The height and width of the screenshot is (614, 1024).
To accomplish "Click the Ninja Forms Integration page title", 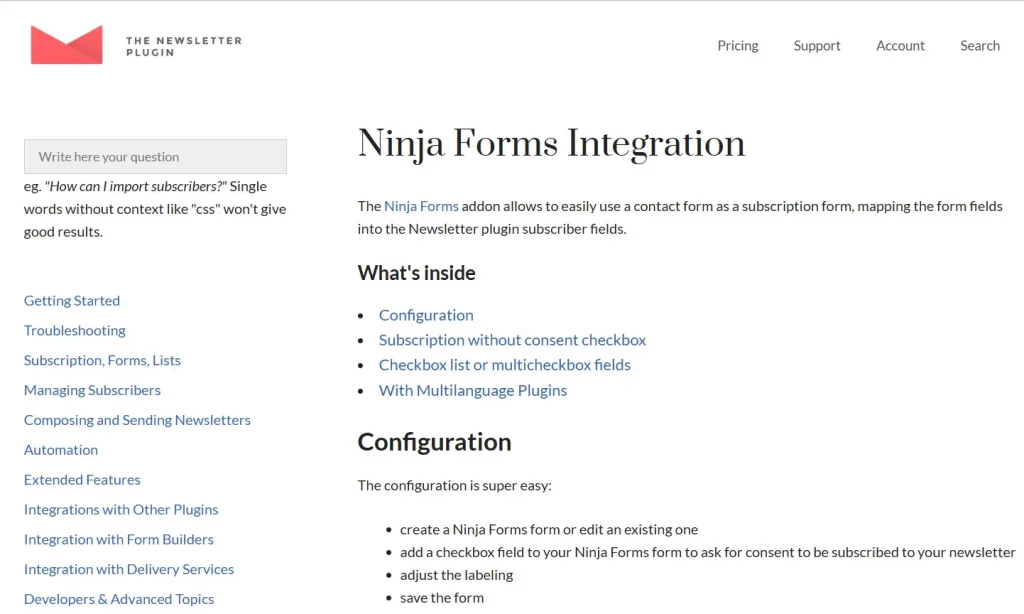I will pyautogui.click(x=551, y=144).
